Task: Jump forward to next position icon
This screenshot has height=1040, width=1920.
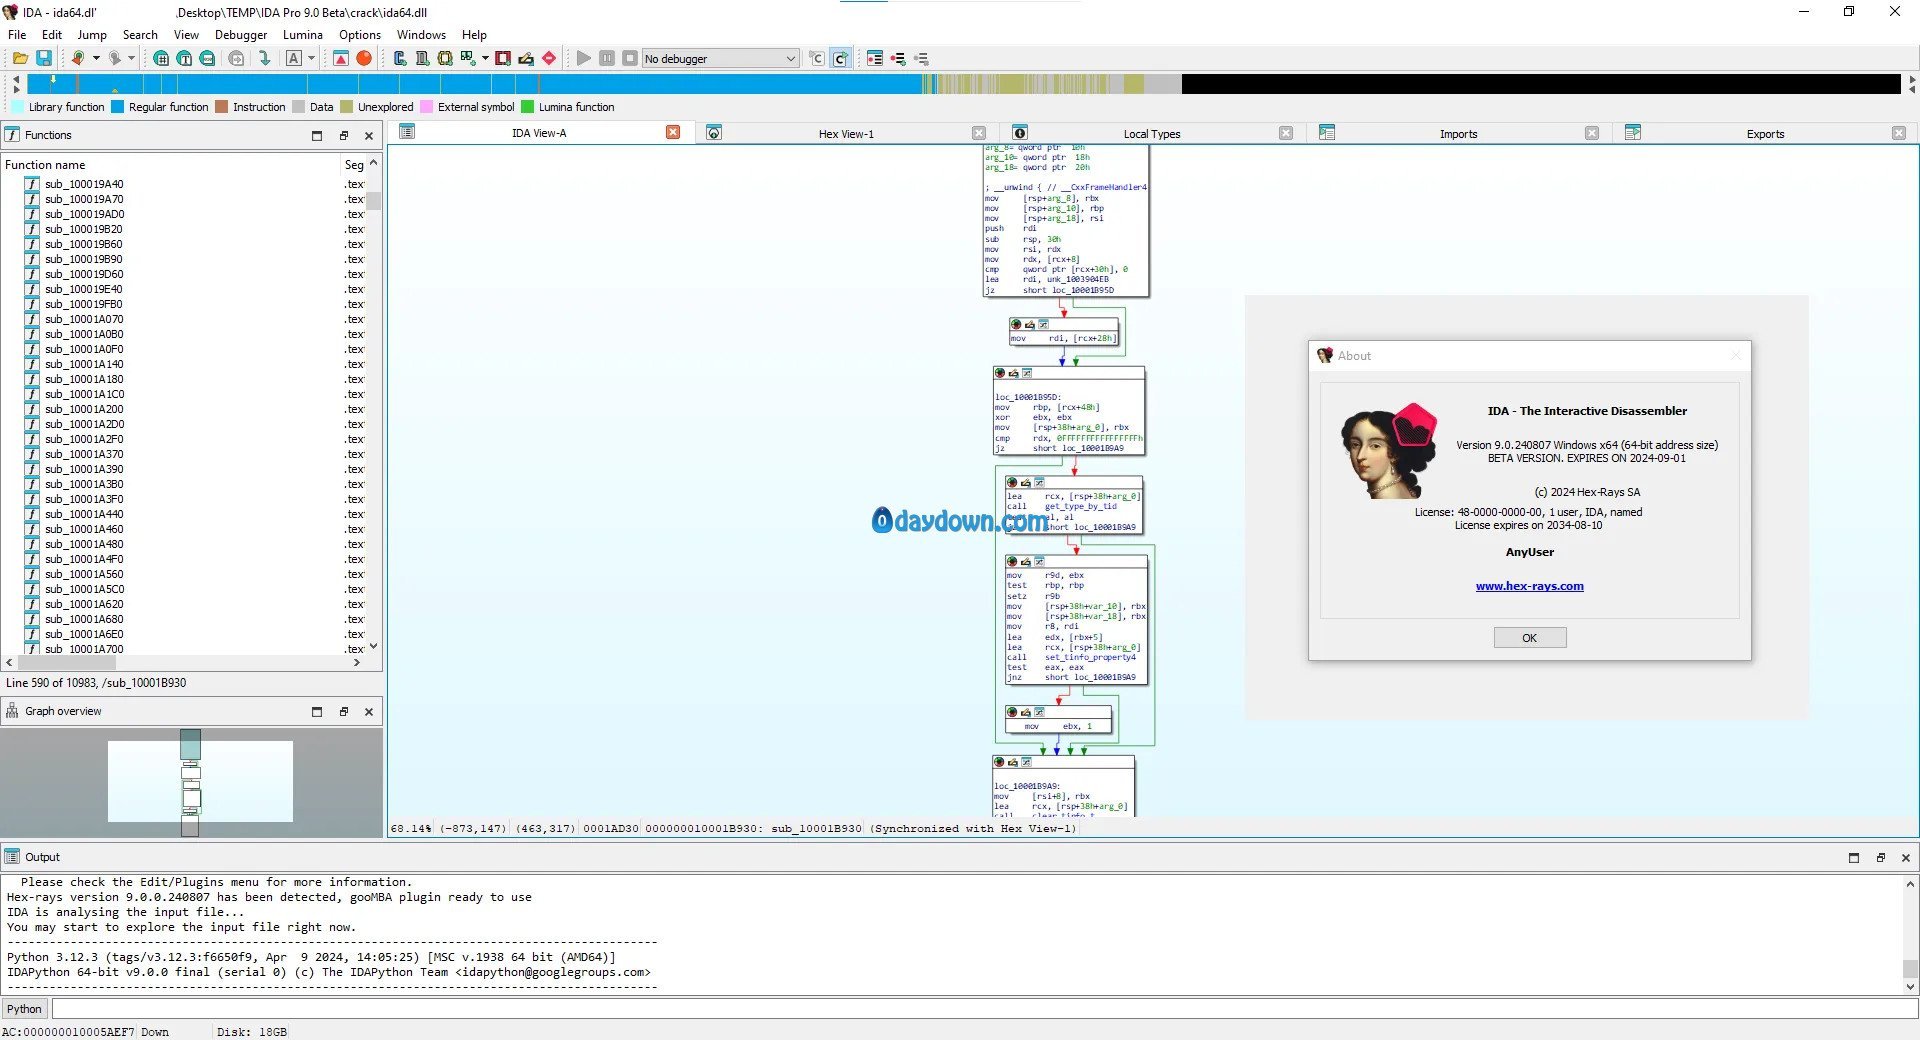Action: 114,59
